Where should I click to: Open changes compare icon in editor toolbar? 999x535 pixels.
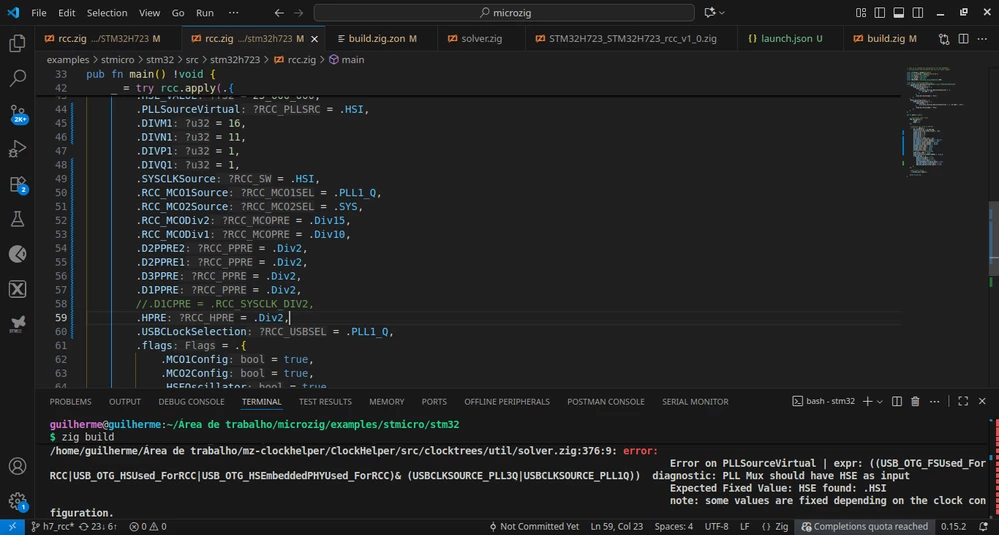point(944,39)
